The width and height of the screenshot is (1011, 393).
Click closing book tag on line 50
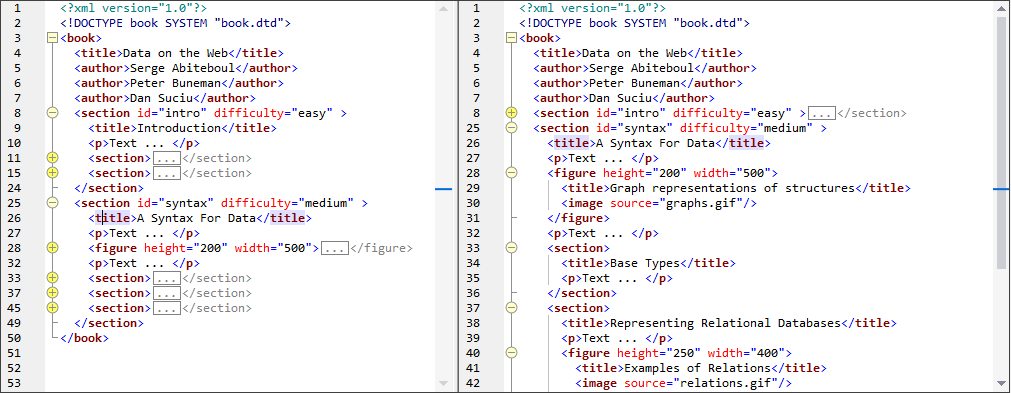[84, 338]
